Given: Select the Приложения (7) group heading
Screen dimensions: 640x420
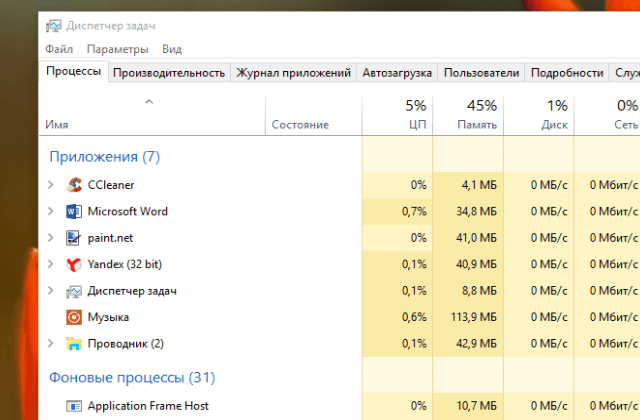Looking at the screenshot, I should 104,157.
